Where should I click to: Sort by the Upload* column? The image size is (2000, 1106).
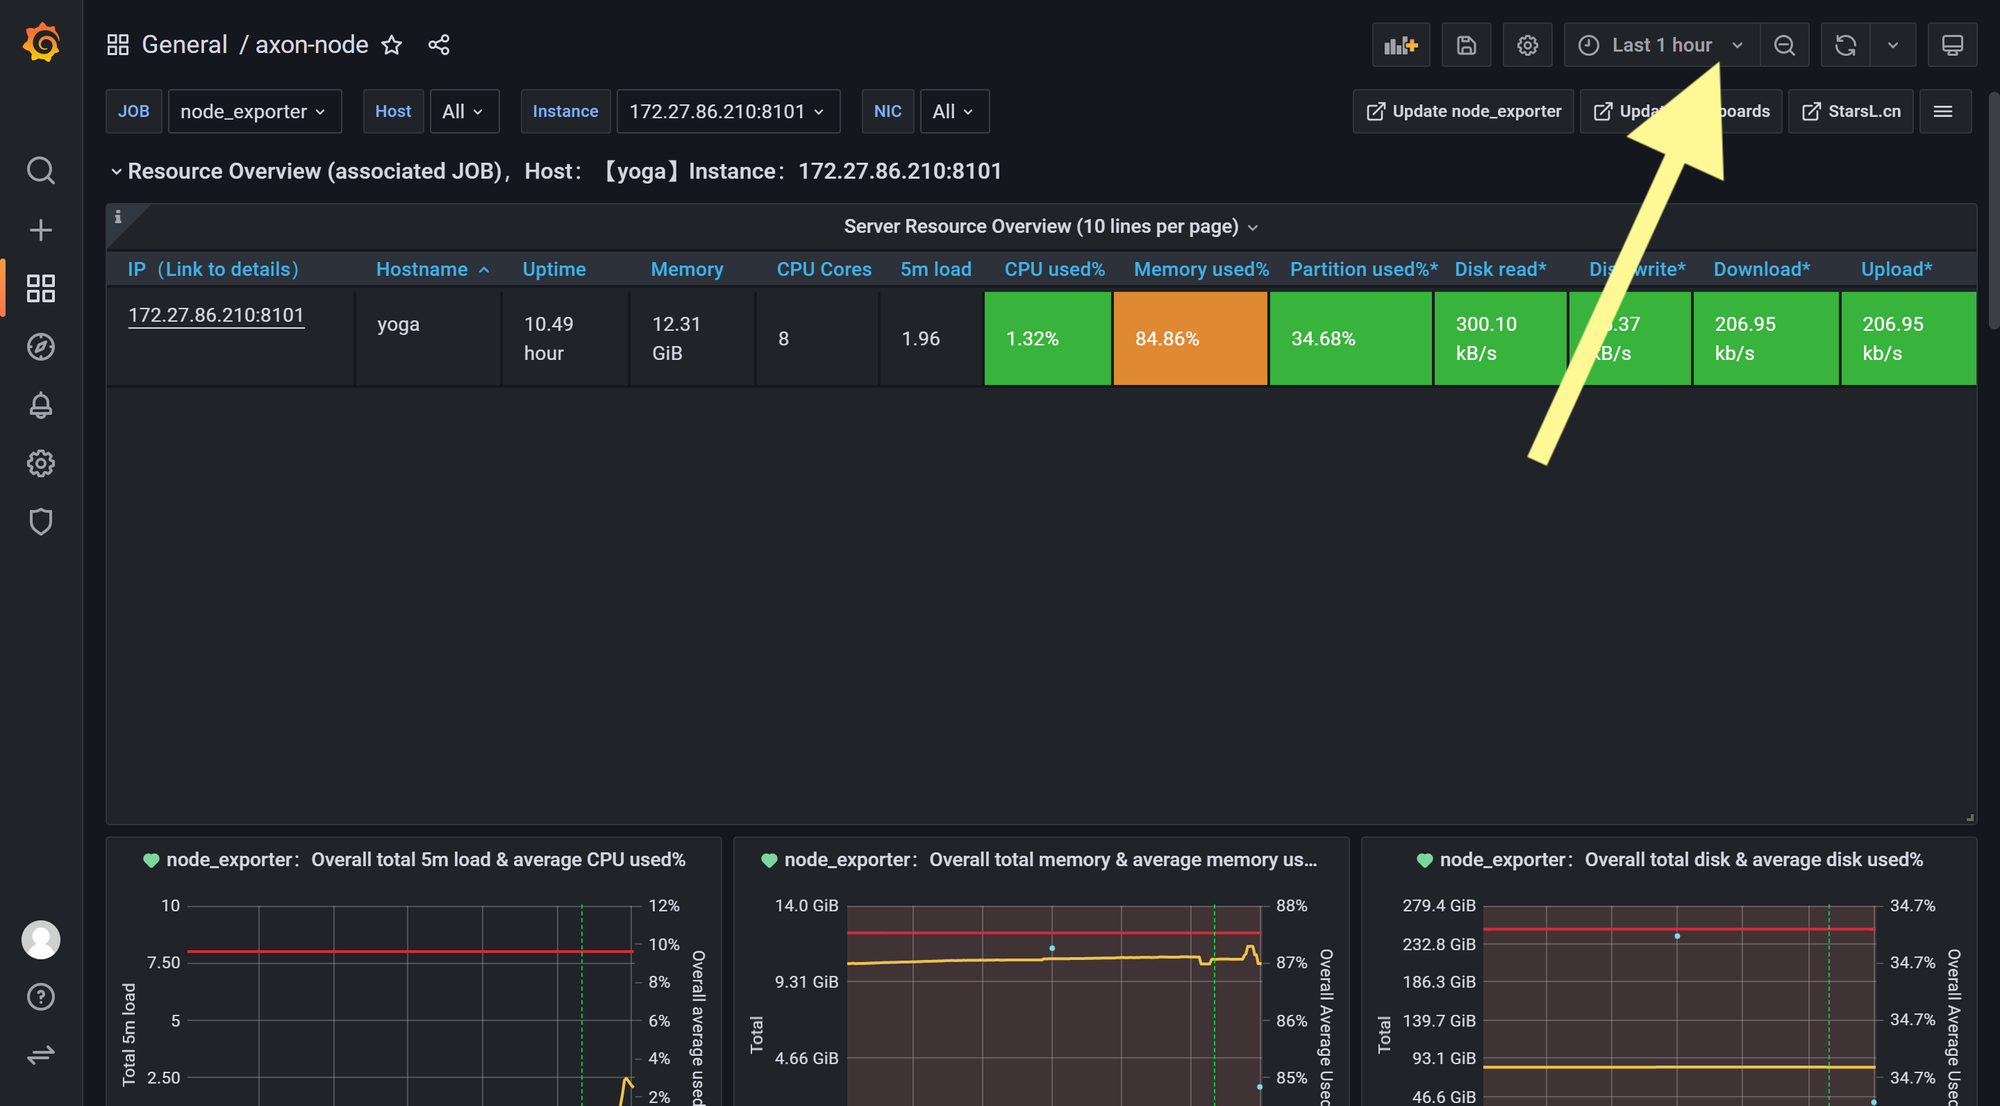pos(1896,269)
